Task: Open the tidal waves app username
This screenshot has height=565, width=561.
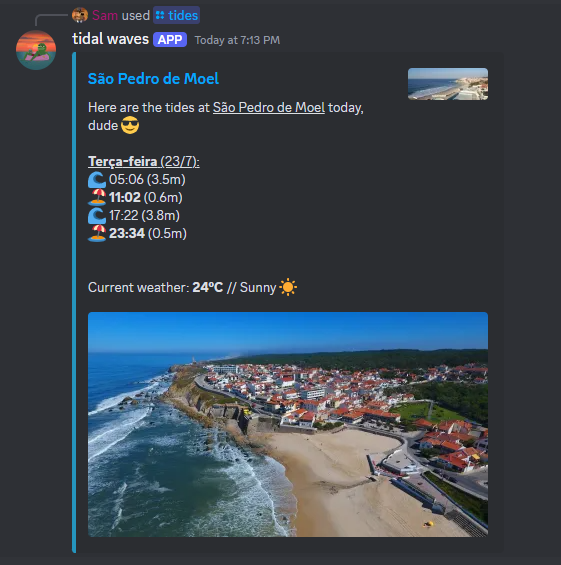Action: click(111, 39)
